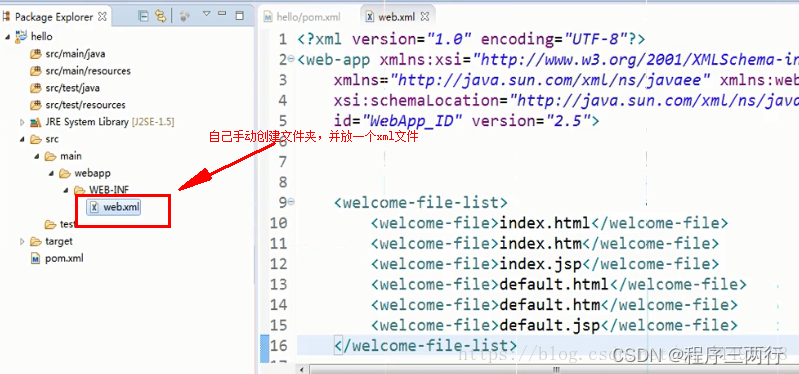Click the main folder icon
This screenshot has width=799, height=374.
click(x=51, y=156)
